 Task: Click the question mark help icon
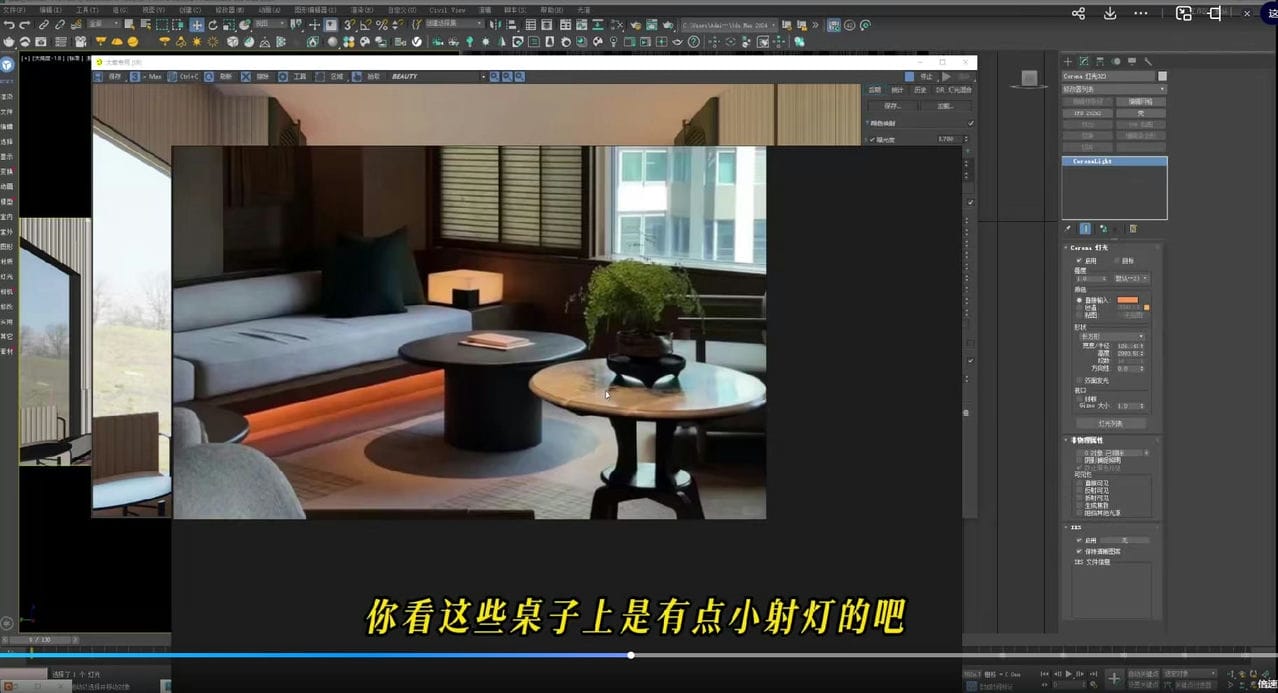tap(693, 42)
